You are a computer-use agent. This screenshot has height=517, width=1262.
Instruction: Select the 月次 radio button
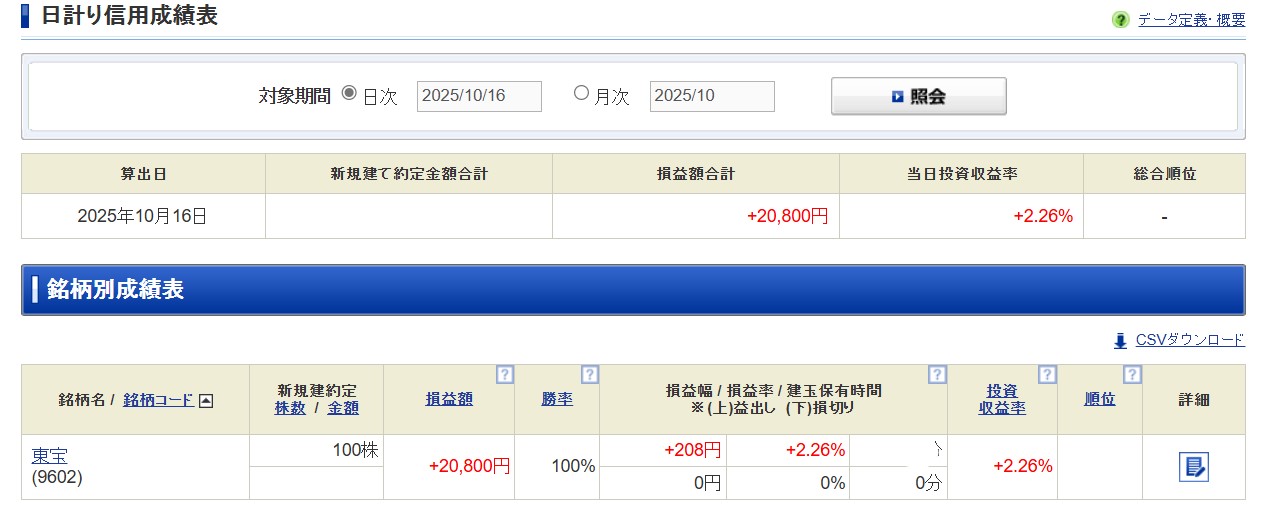[581, 93]
